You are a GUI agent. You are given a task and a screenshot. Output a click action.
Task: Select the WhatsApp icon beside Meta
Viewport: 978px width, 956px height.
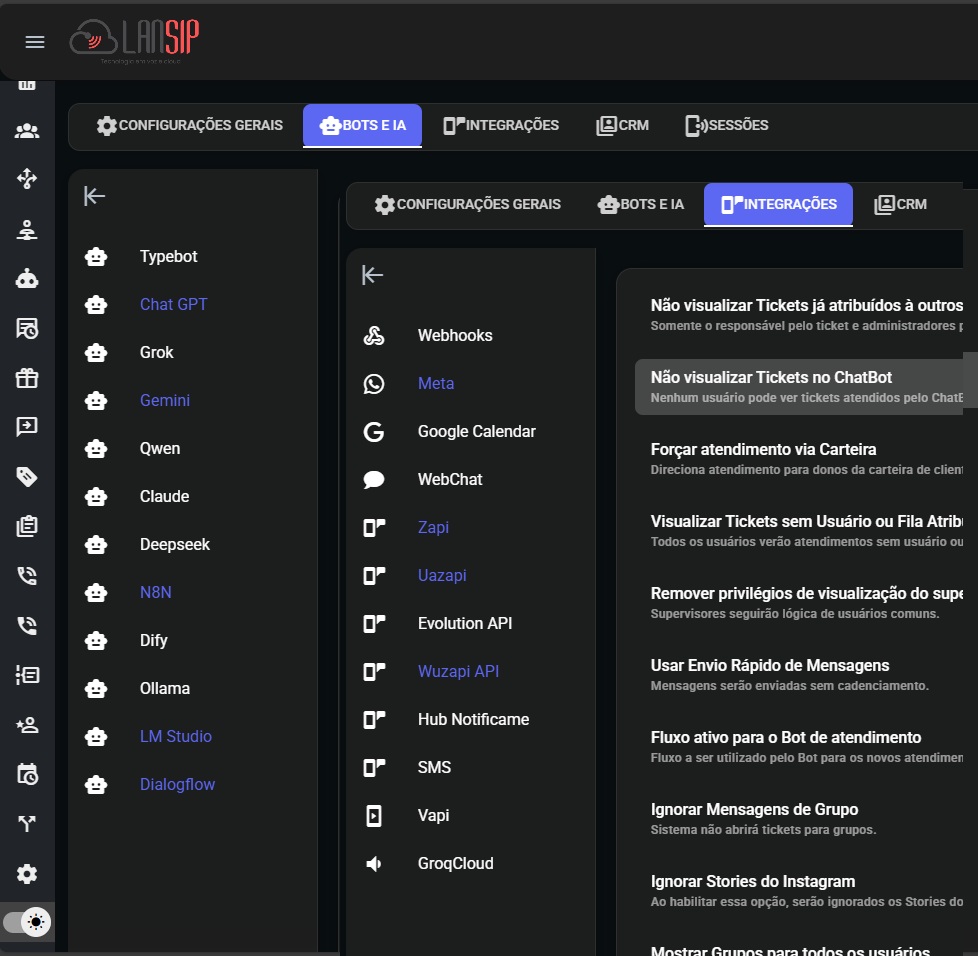tap(374, 384)
